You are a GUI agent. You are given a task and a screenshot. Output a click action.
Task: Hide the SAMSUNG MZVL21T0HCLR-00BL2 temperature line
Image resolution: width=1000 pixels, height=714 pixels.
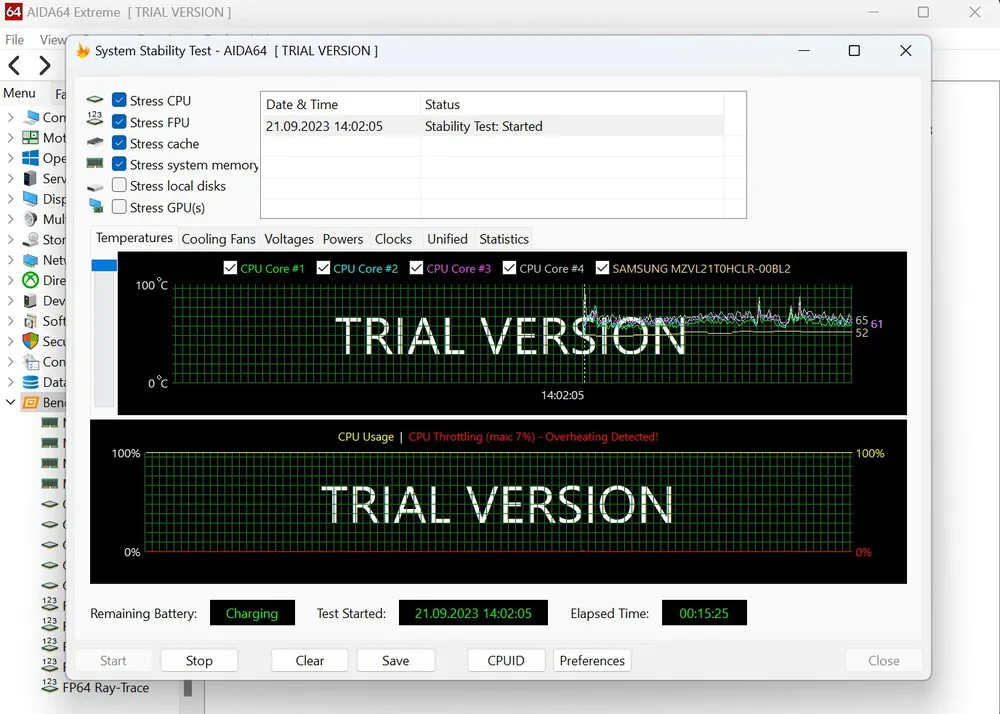pos(602,268)
